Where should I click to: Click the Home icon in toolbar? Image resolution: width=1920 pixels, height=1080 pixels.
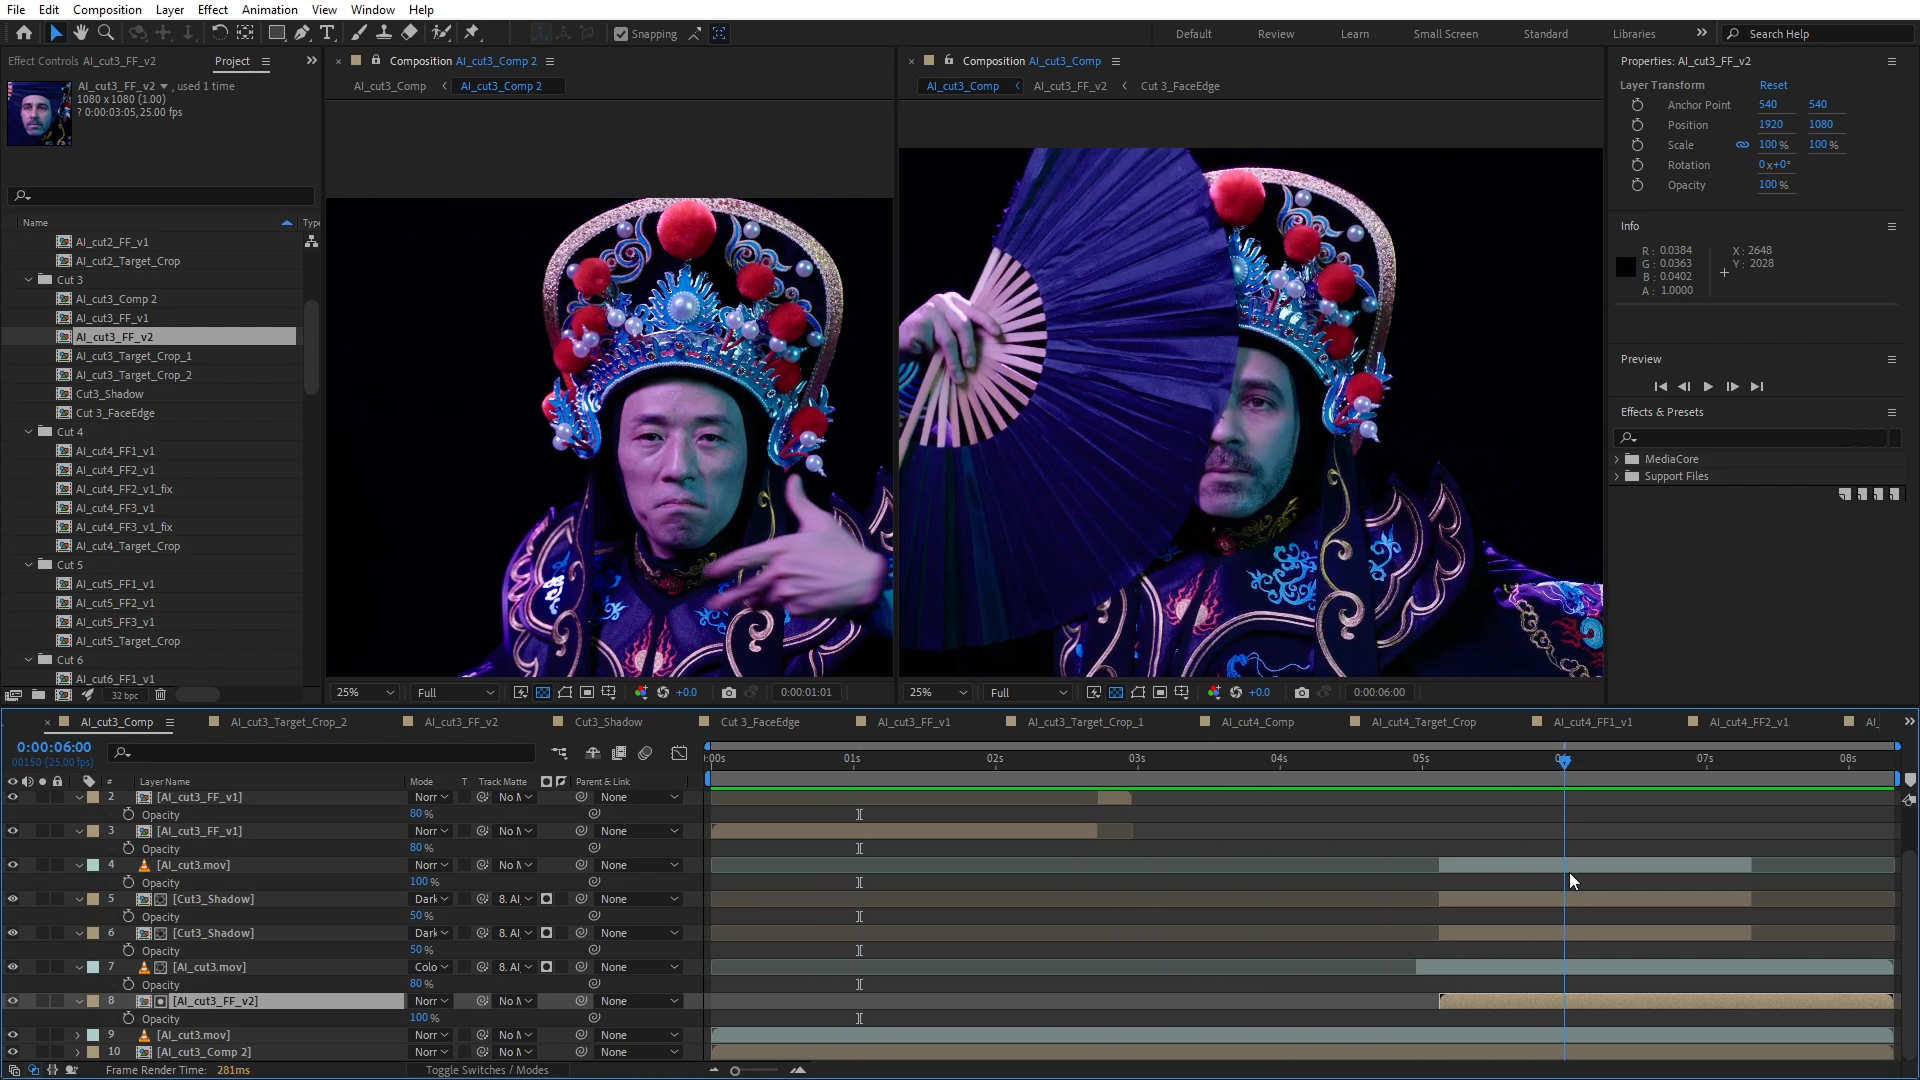pos(24,33)
